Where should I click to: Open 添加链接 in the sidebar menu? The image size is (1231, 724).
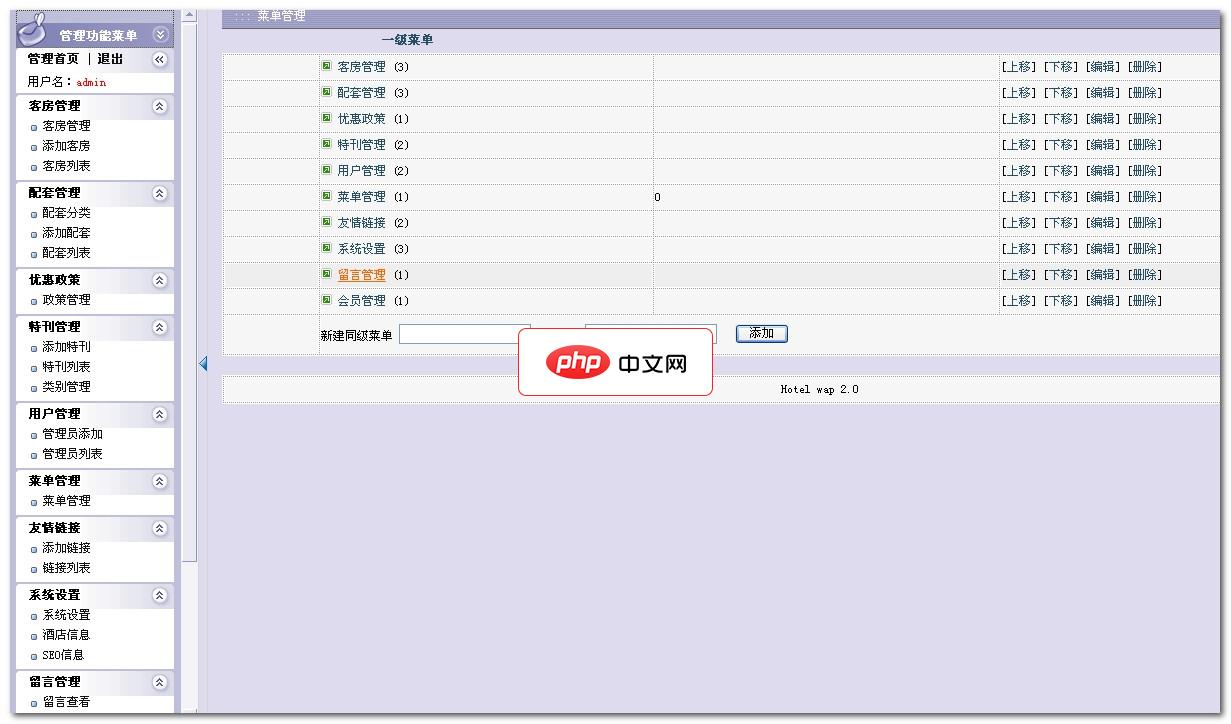pyautogui.click(x=66, y=548)
